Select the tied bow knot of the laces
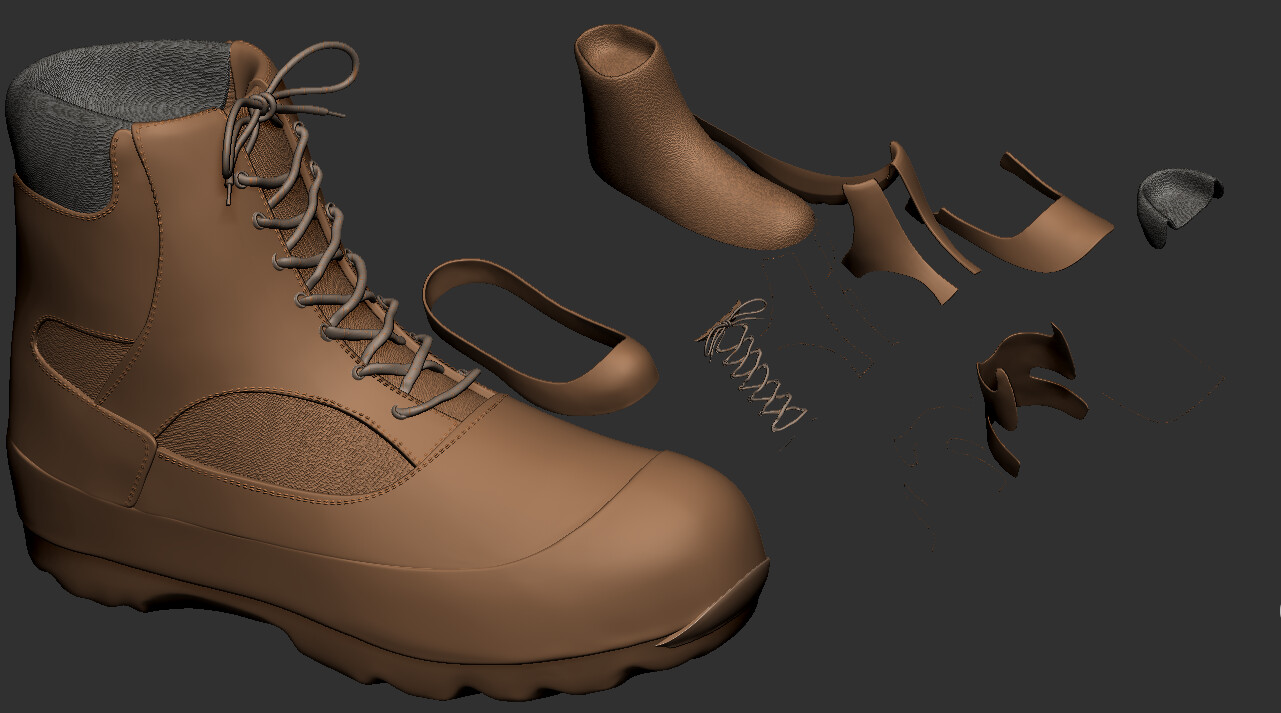 258,103
